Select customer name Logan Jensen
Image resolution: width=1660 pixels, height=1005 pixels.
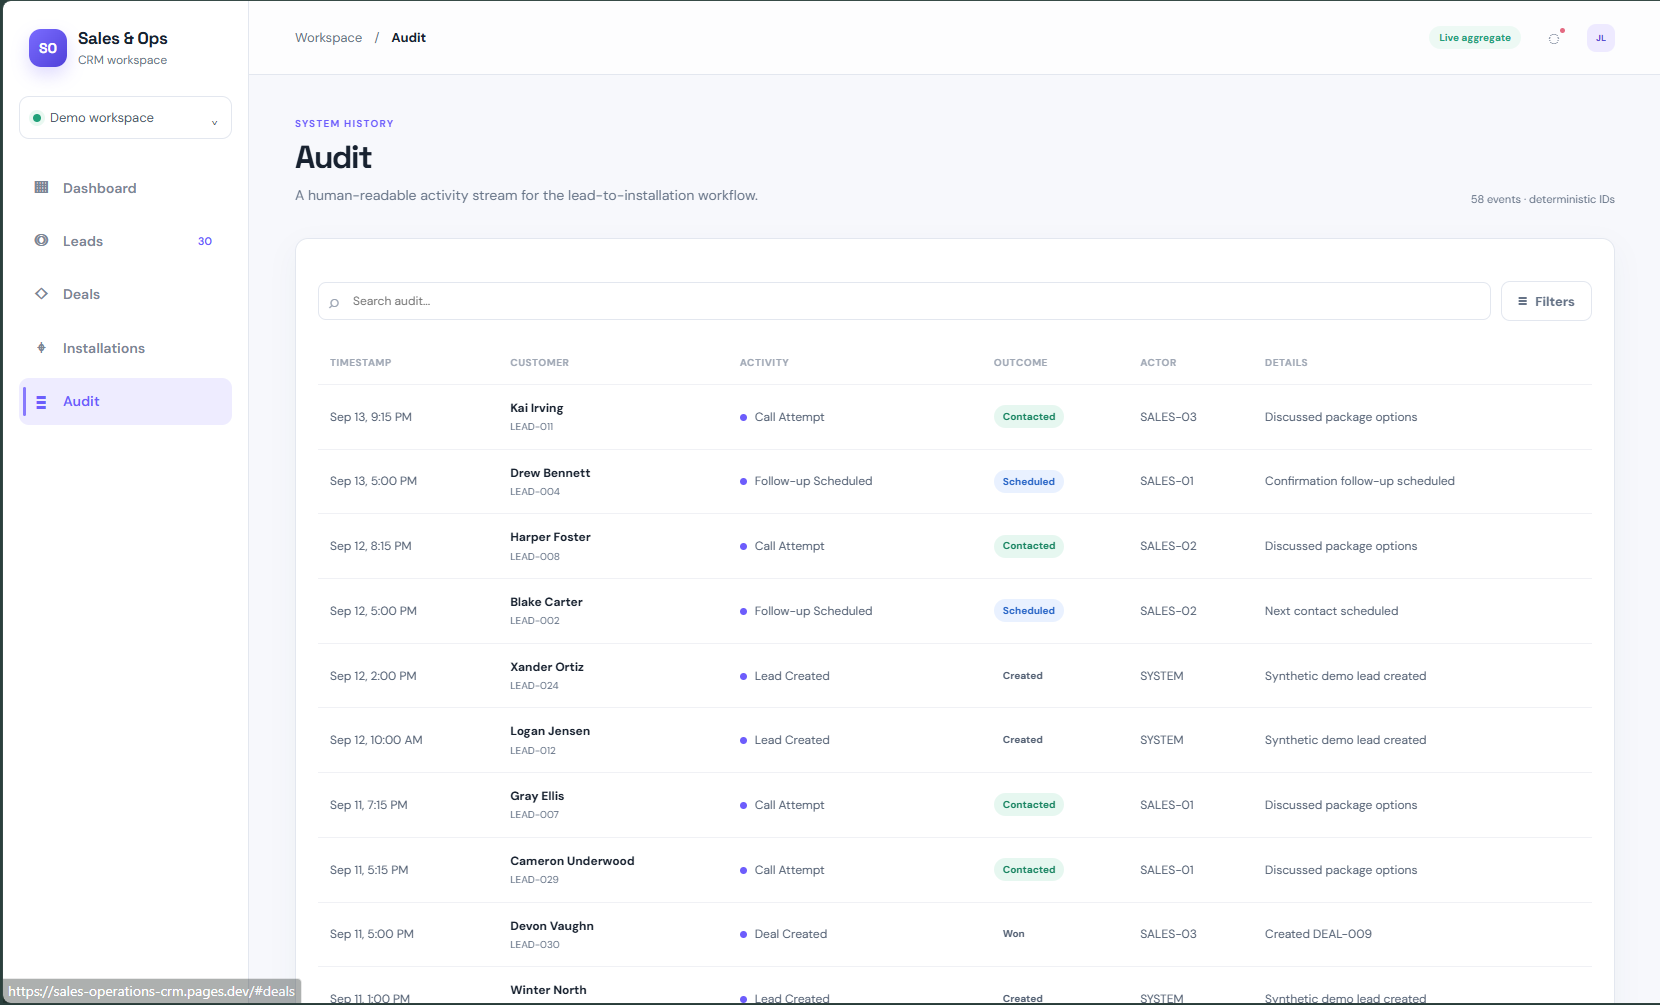point(550,731)
